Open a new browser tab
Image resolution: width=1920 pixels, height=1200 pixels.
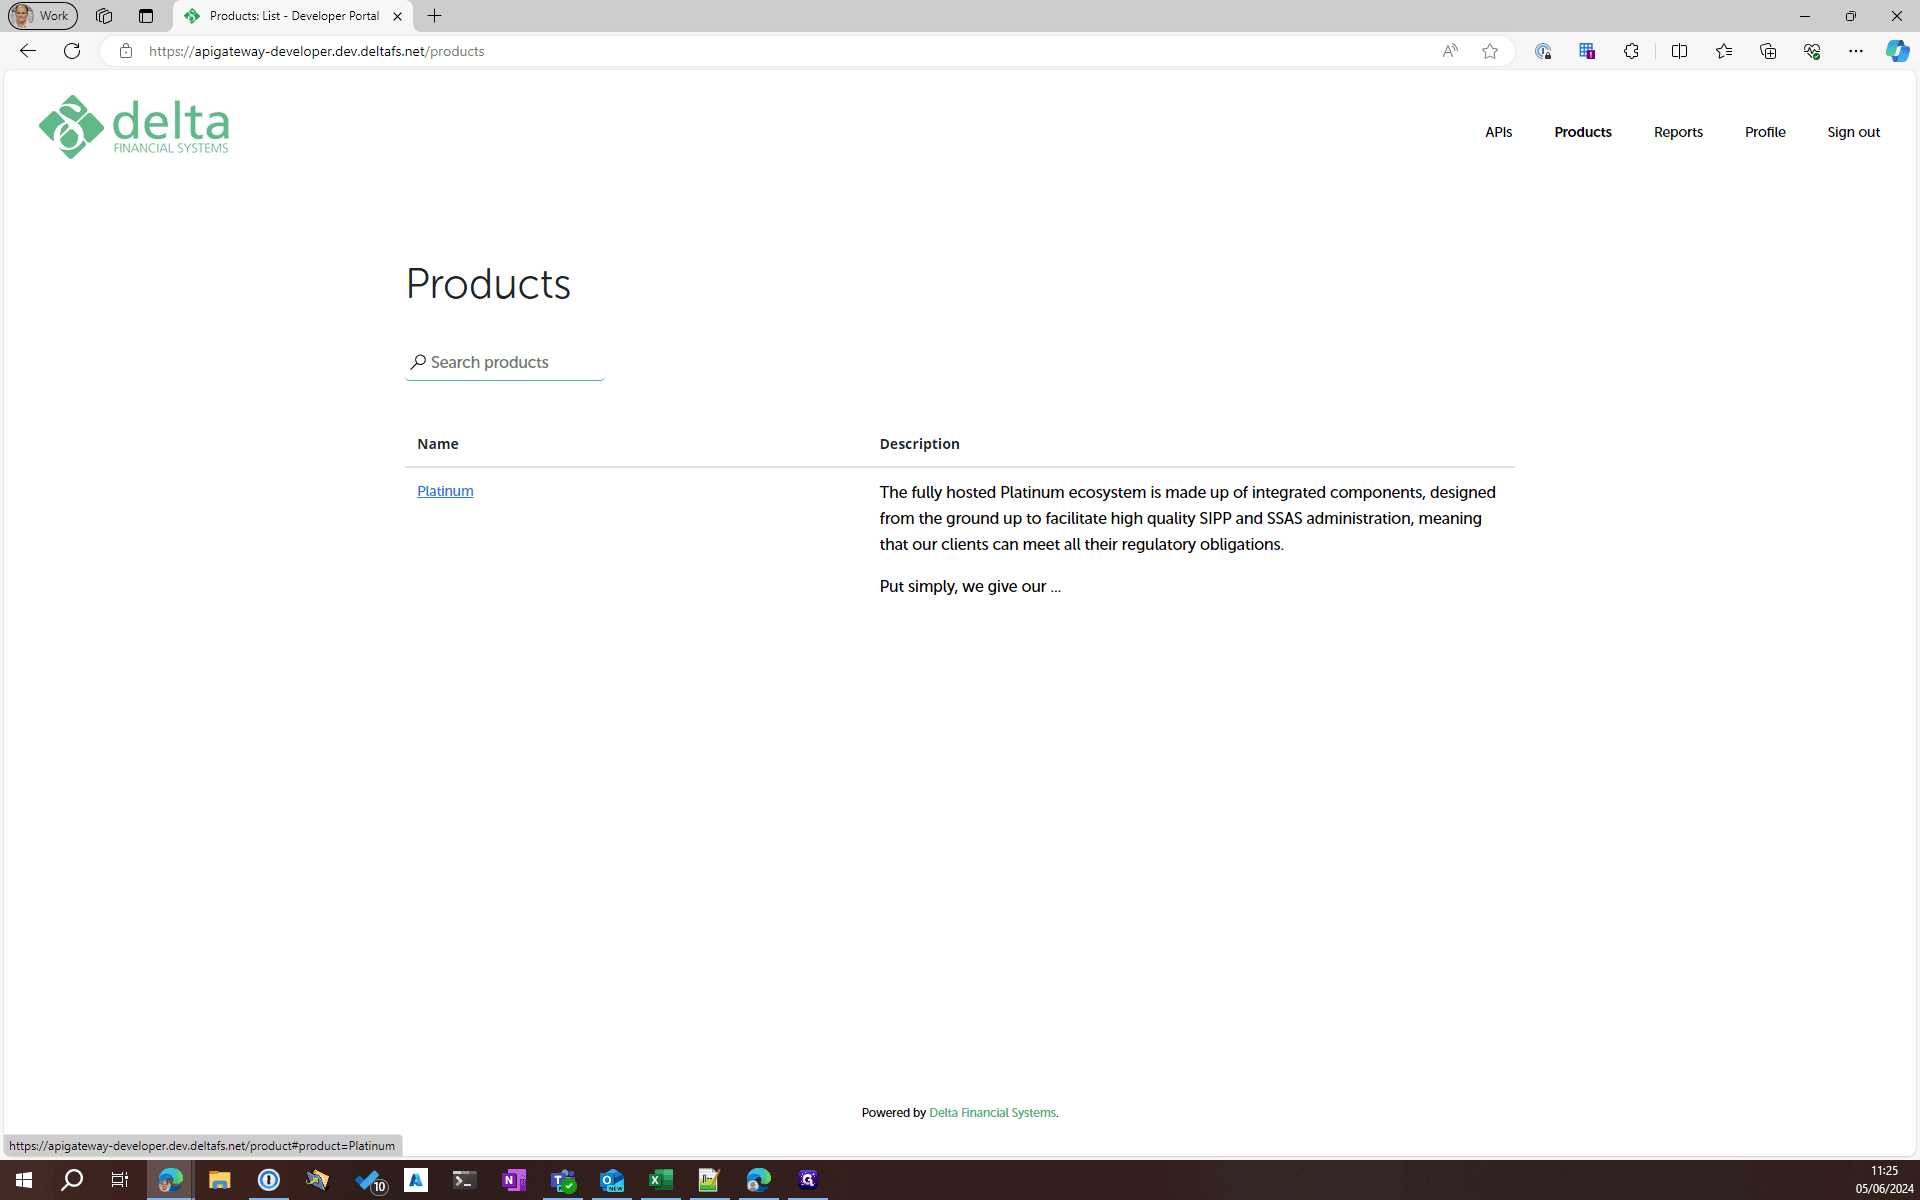434,16
